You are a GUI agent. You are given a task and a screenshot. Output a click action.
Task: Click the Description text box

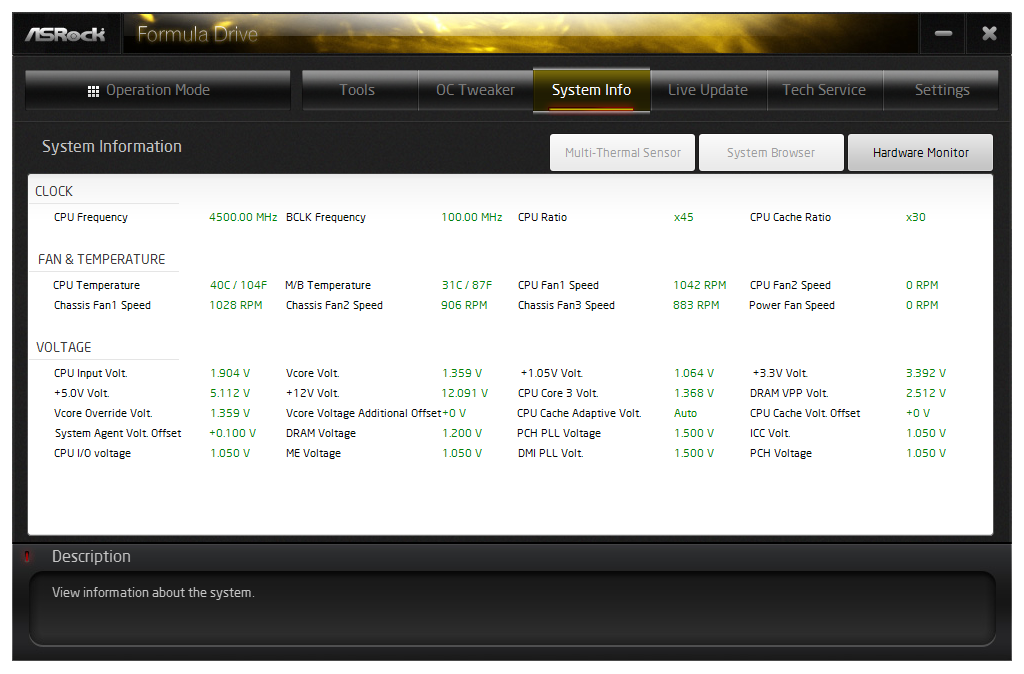coord(512,608)
